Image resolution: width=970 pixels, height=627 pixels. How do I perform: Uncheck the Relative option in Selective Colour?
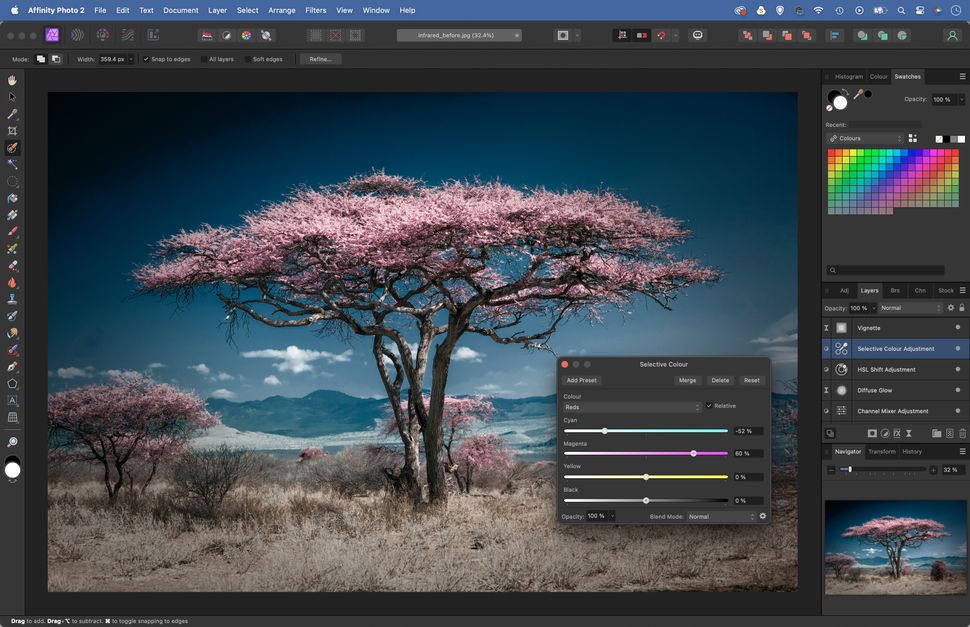(711, 405)
